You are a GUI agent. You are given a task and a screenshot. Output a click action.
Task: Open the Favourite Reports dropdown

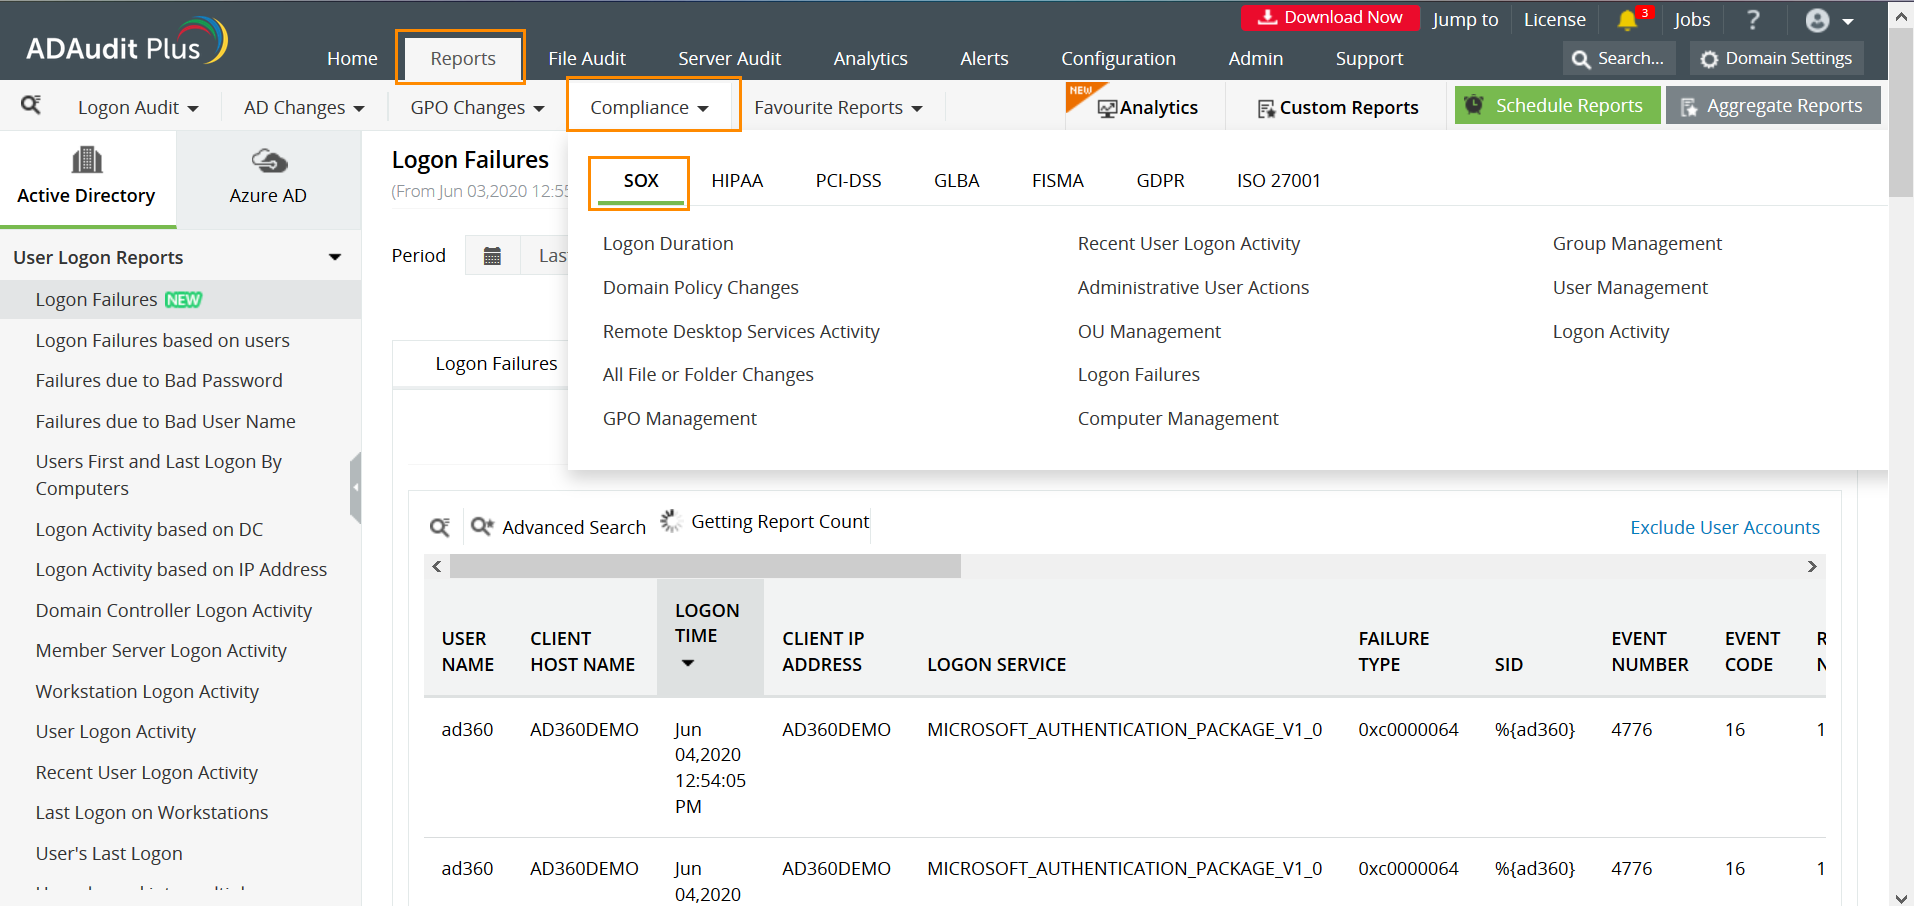coord(838,107)
